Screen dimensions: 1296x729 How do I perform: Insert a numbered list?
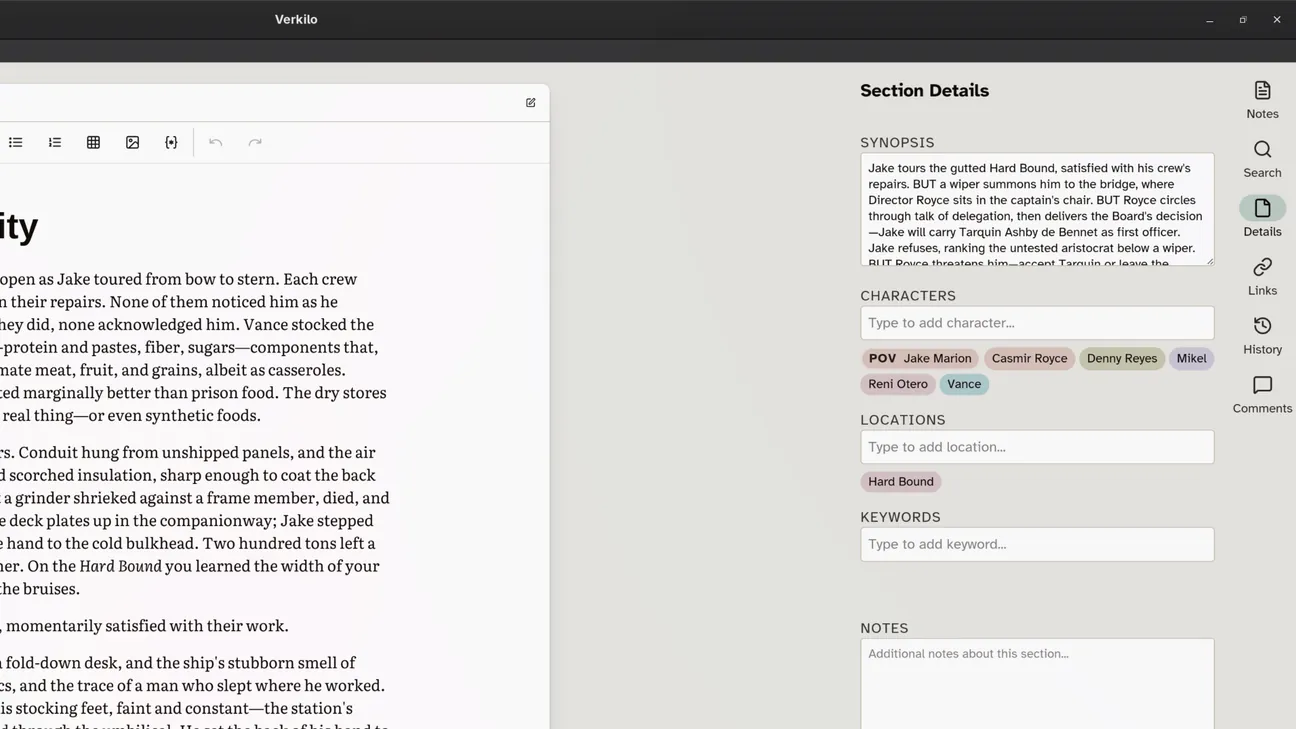tap(55, 143)
